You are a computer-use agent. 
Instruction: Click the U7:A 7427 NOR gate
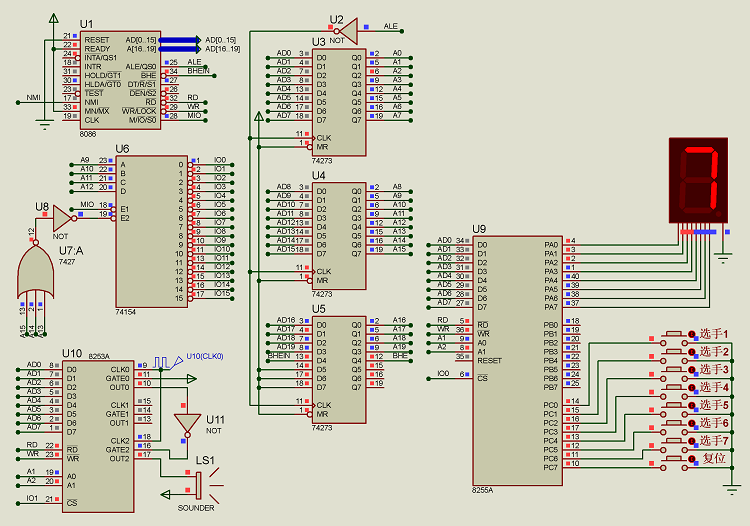35,270
